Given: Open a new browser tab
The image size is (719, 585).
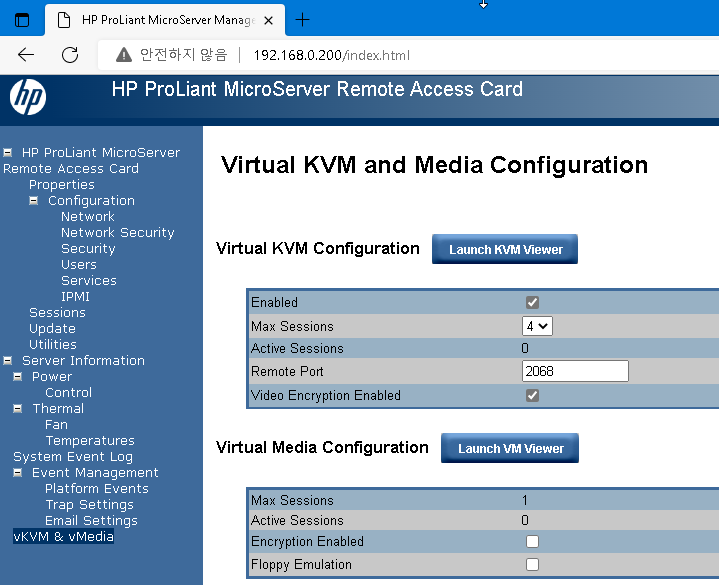Looking at the screenshot, I should click(302, 20).
